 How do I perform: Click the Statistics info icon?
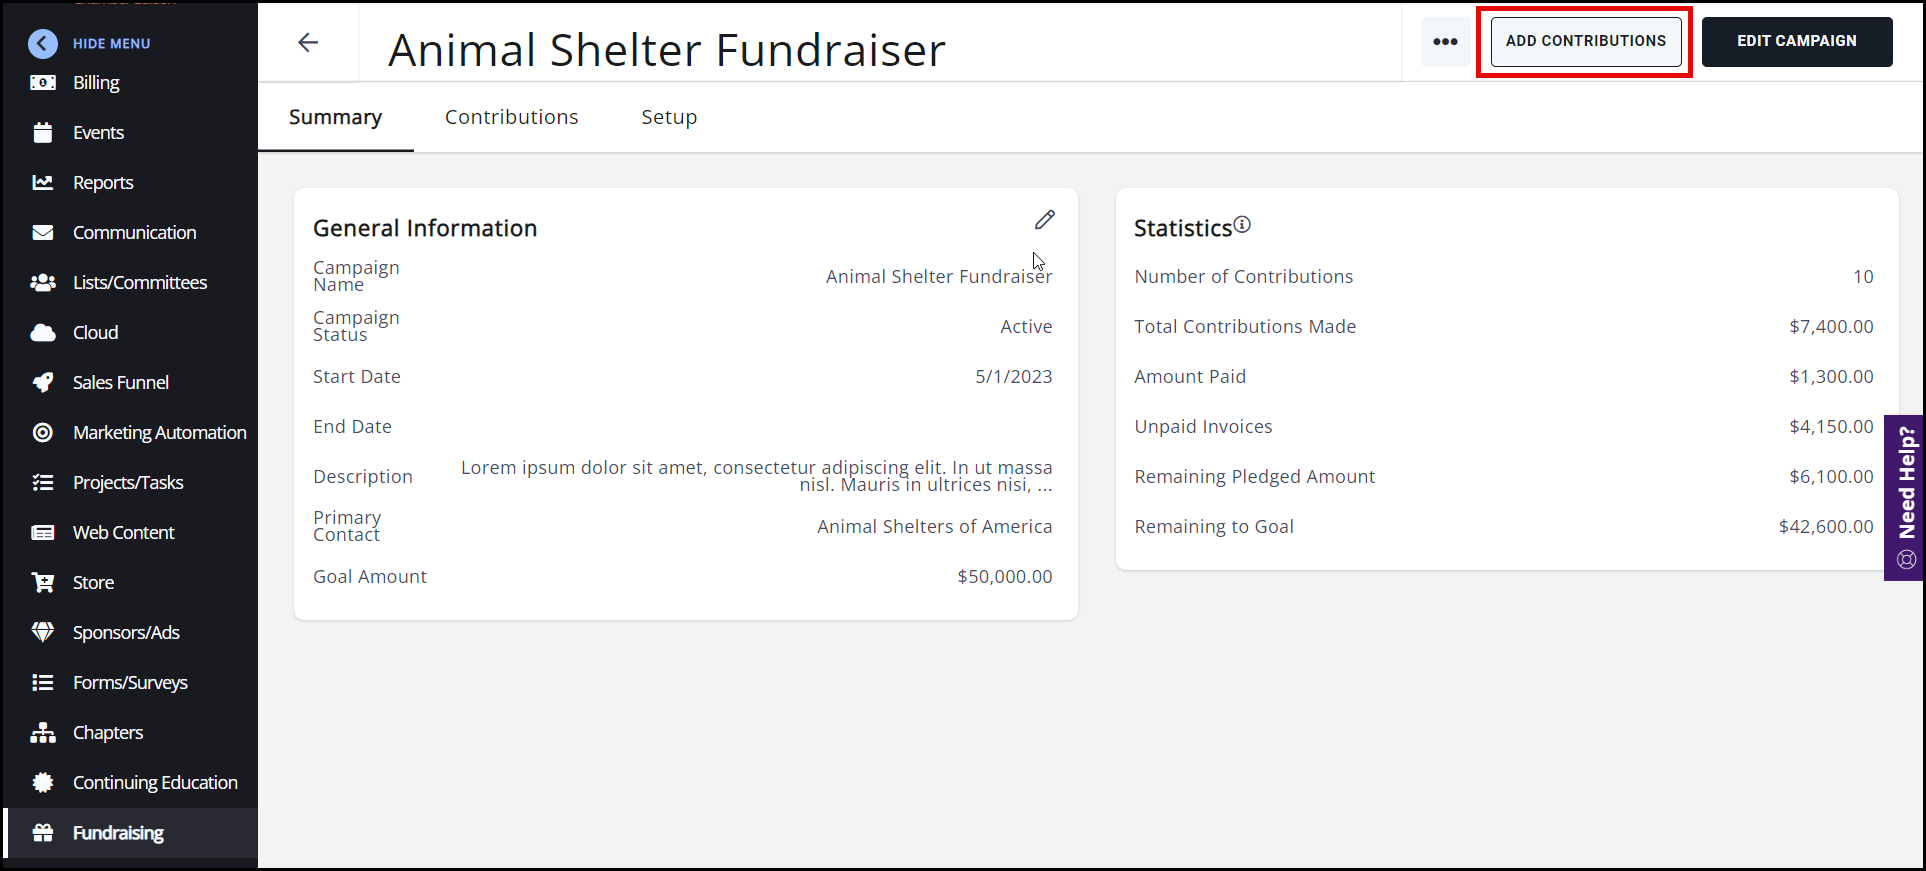click(1242, 225)
